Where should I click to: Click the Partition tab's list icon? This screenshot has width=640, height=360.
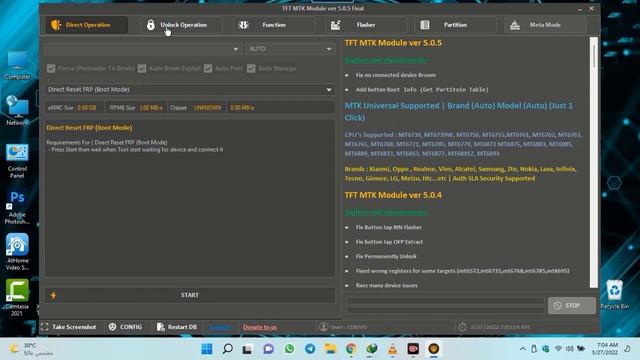click(425, 25)
